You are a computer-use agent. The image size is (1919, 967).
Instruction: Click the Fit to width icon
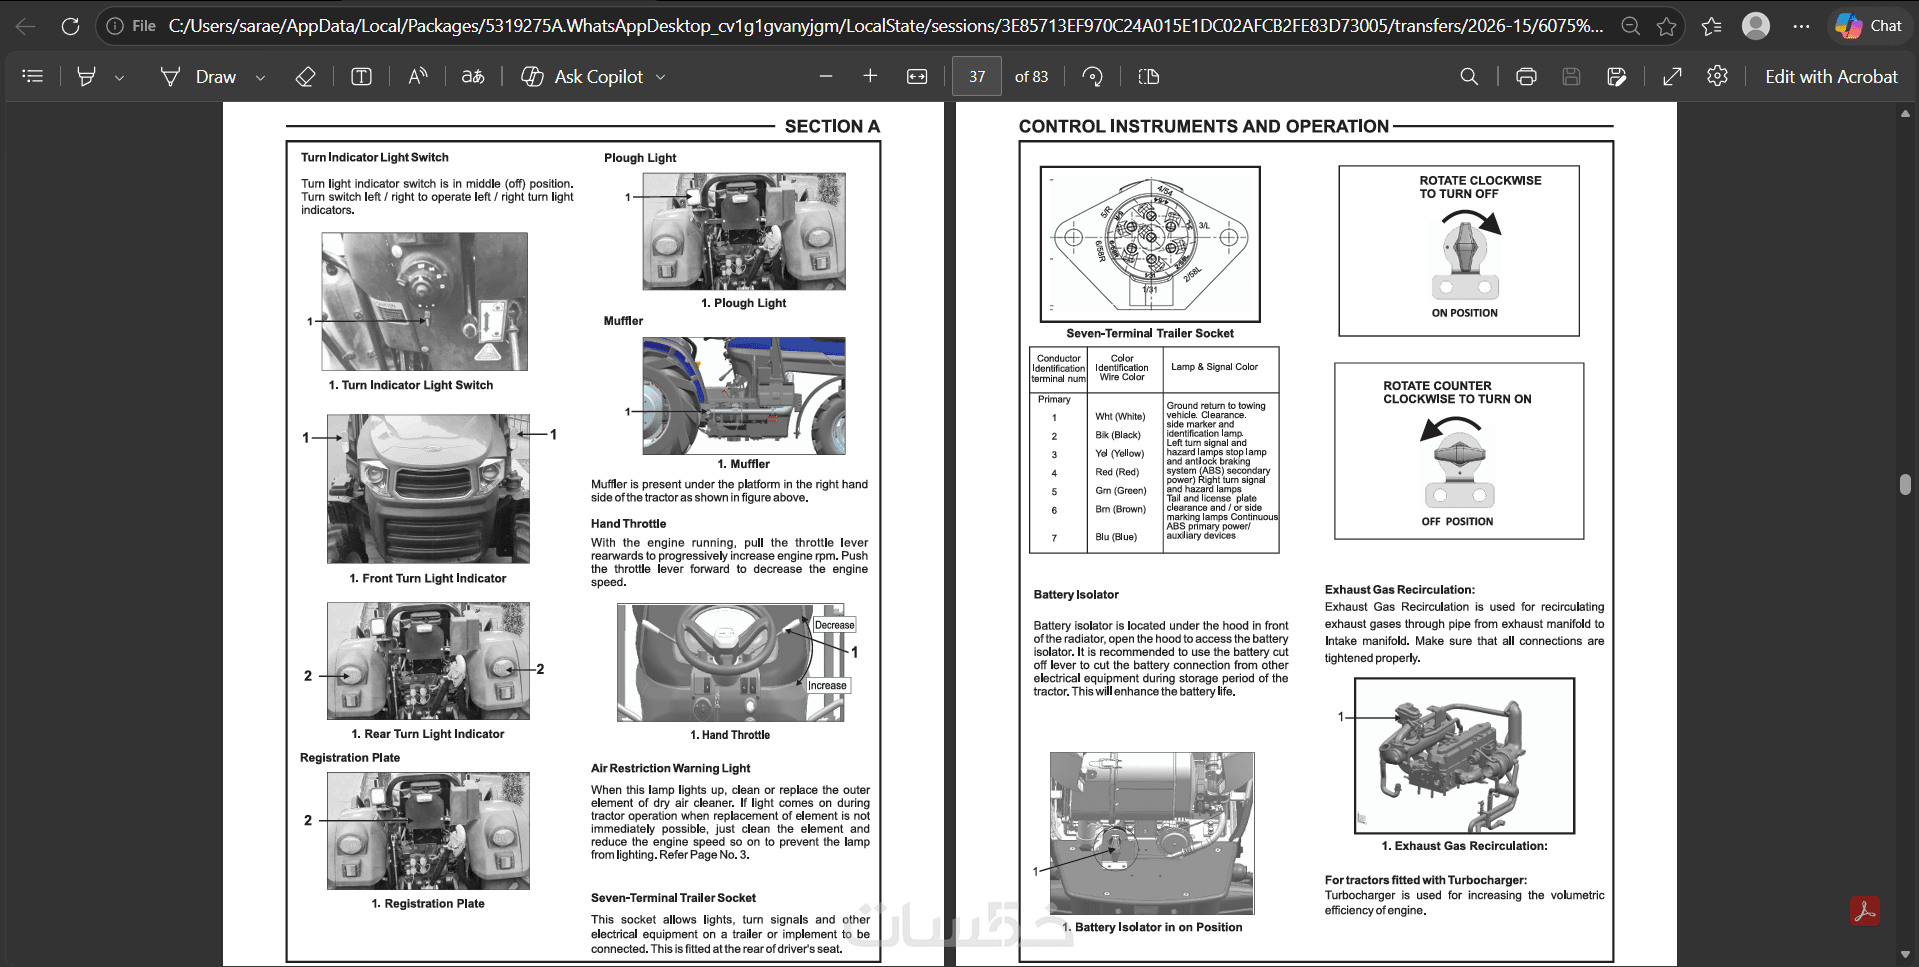click(x=917, y=76)
